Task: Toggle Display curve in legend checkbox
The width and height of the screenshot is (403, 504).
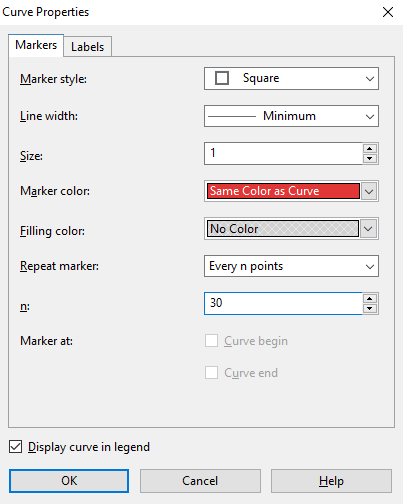Action: click(x=16, y=447)
